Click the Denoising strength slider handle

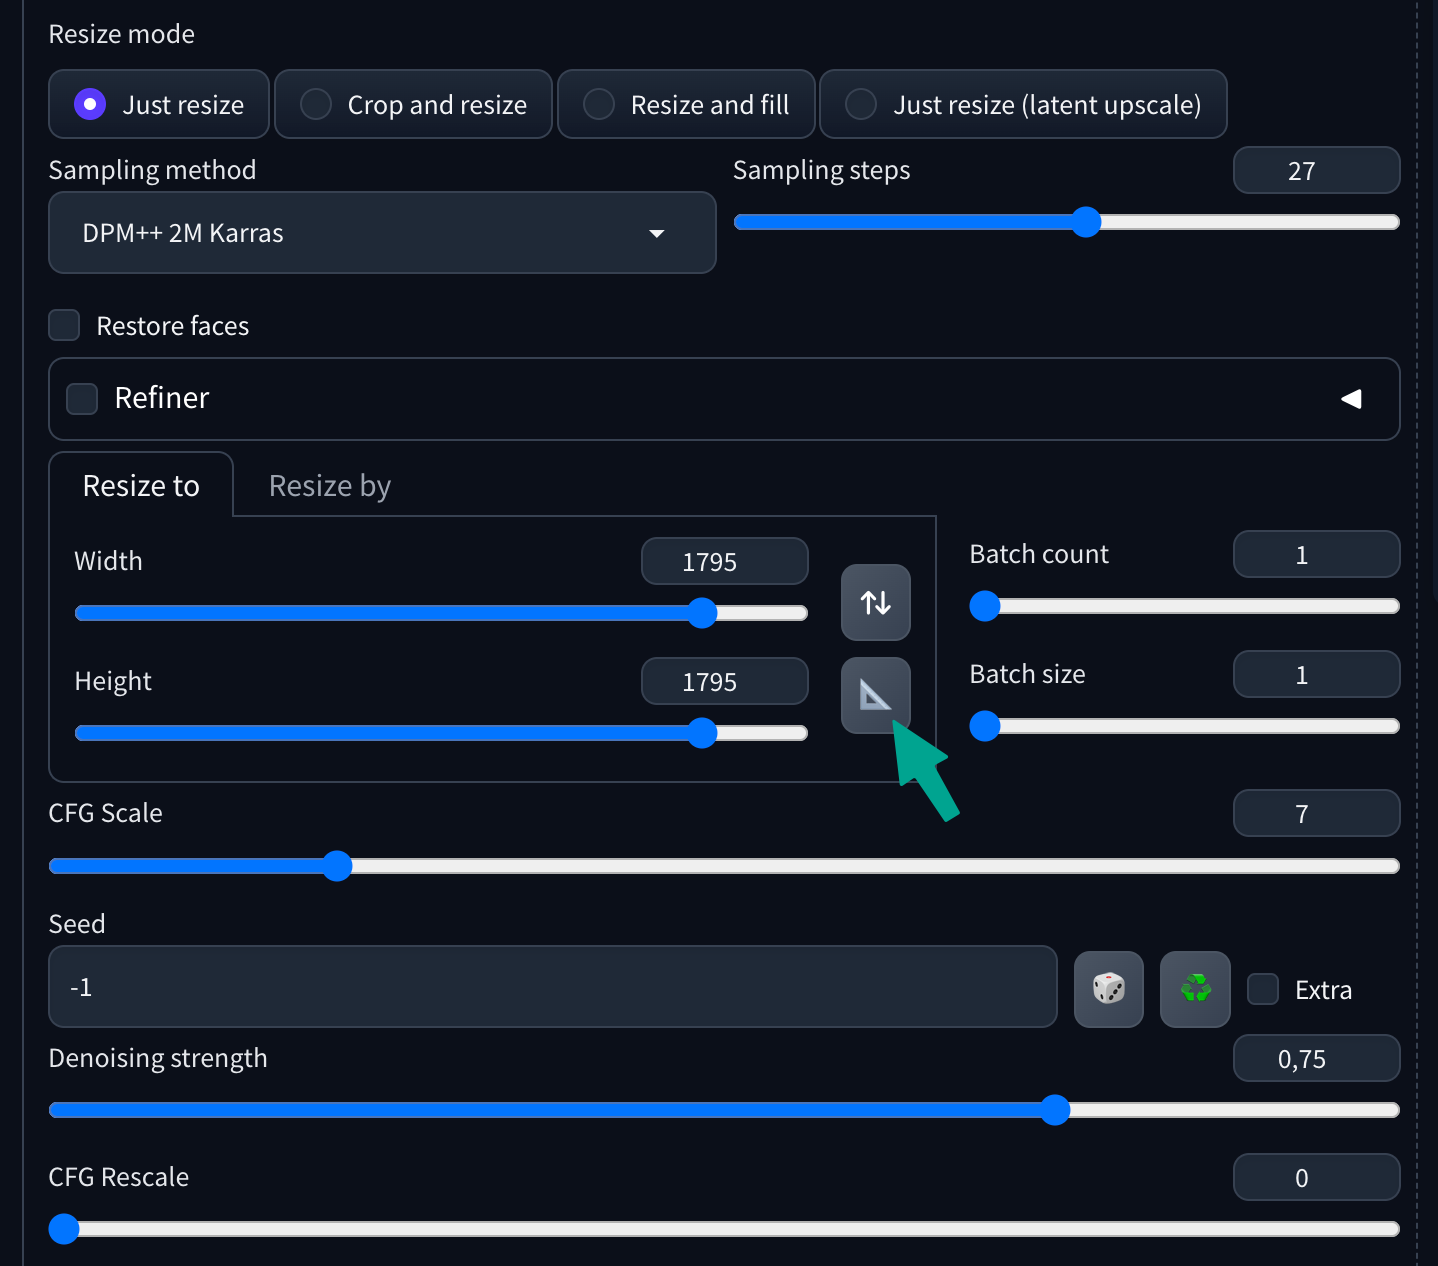point(1055,1110)
